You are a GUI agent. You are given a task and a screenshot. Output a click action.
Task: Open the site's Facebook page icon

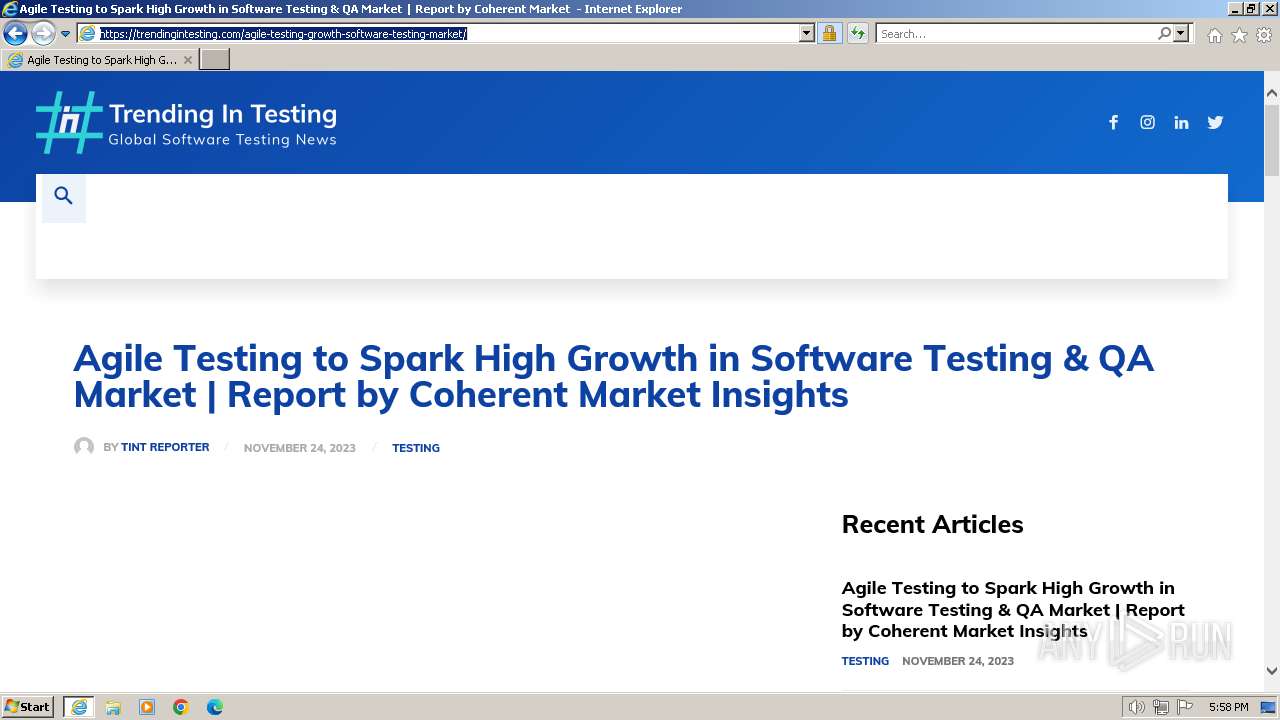1113,122
